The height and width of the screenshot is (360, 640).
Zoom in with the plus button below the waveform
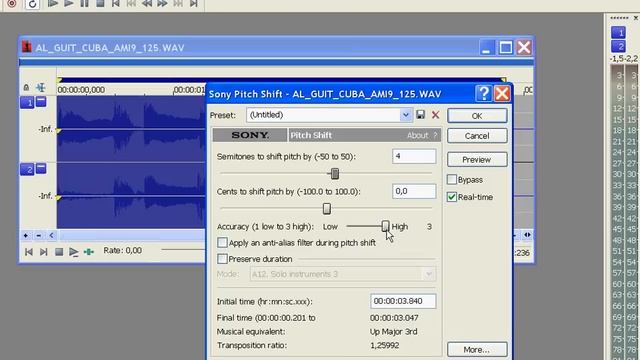click(x=26, y=236)
